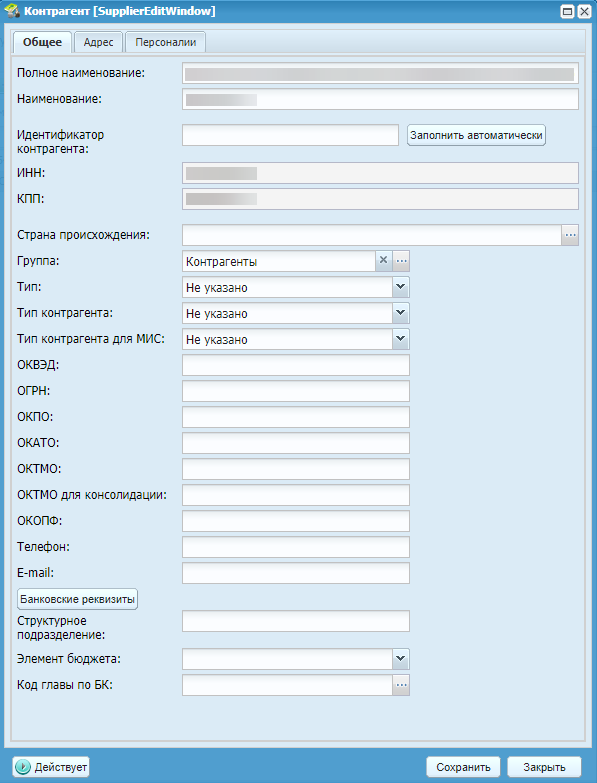Toggle the Действует status button
This screenshot has width=597, height=783.
51,767
